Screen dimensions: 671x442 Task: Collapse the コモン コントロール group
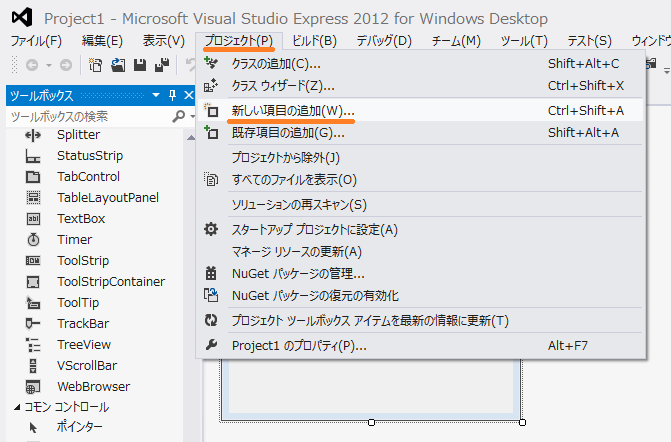click(17, 407)
